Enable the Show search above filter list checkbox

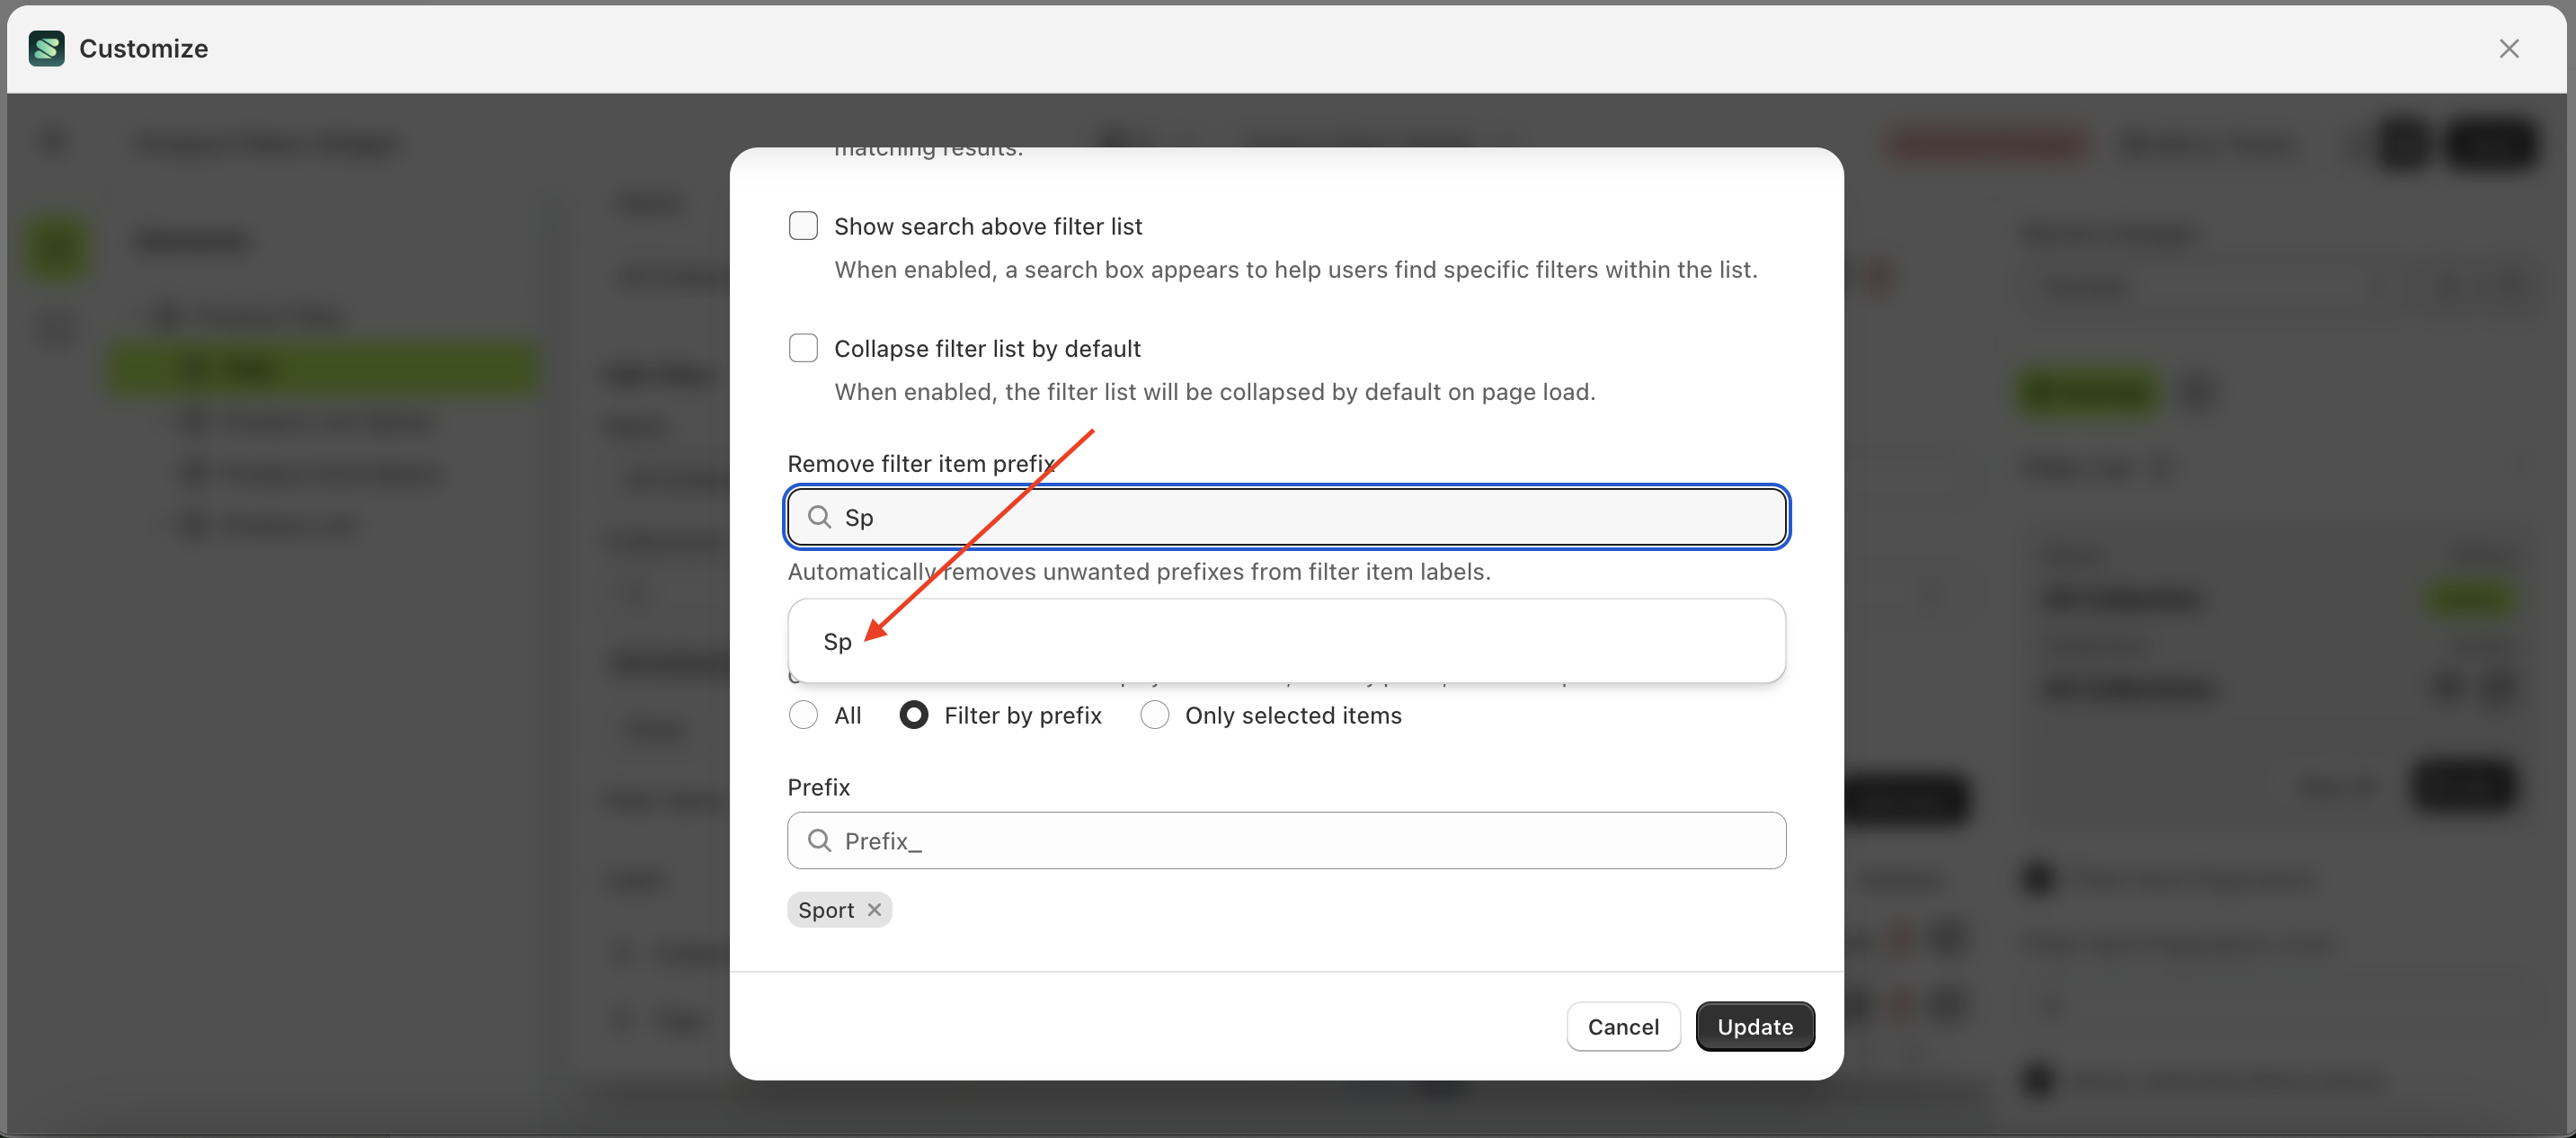coord(803,225)
